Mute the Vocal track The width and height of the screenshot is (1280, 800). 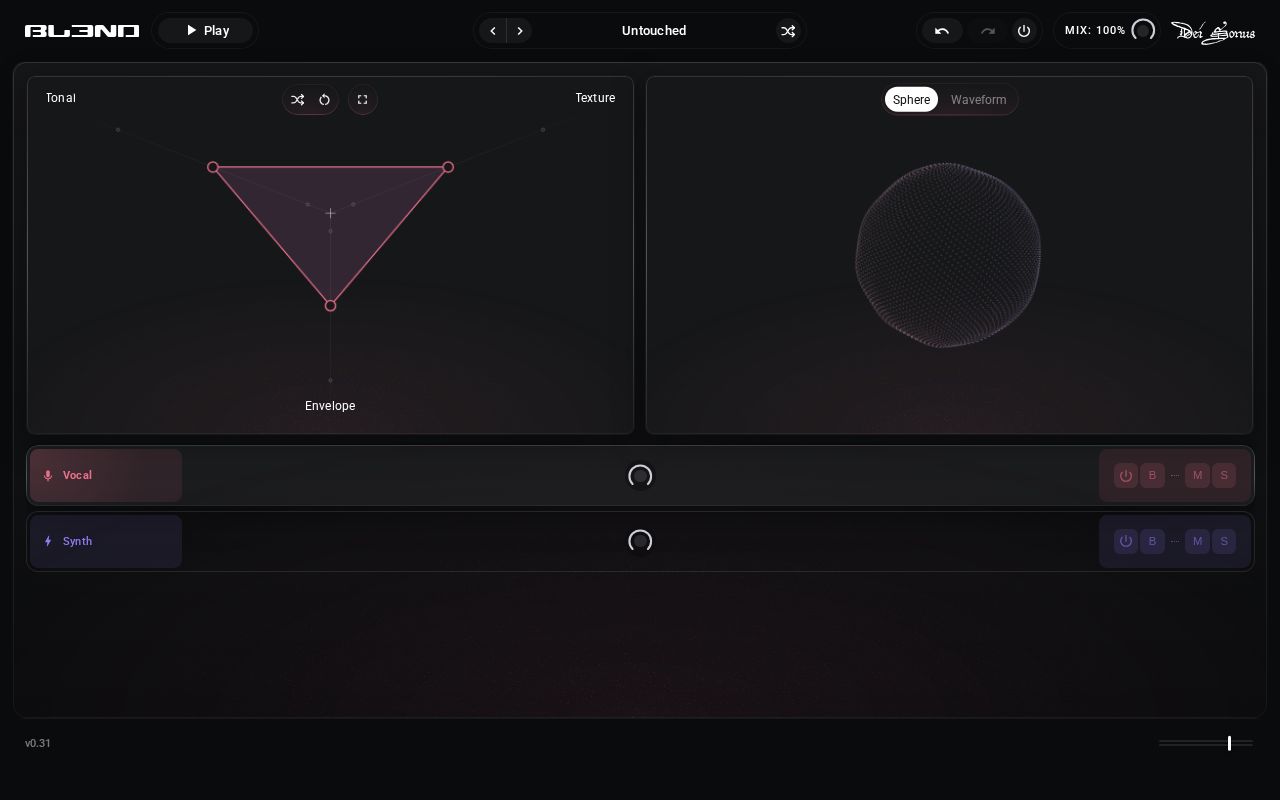coord(1197,476)
